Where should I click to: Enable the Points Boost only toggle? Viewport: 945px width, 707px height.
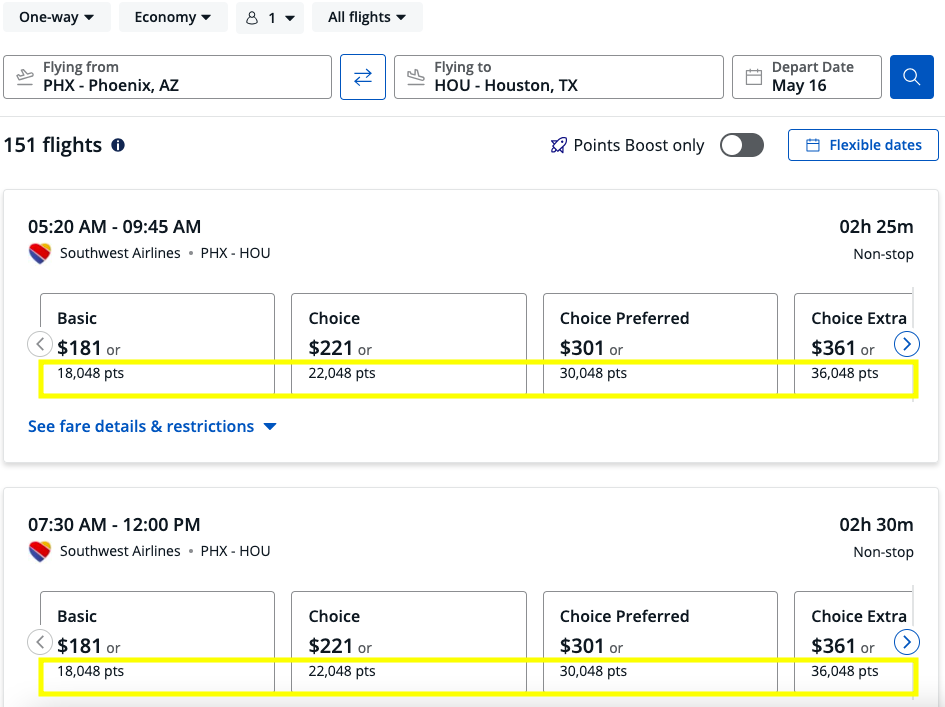741,145
